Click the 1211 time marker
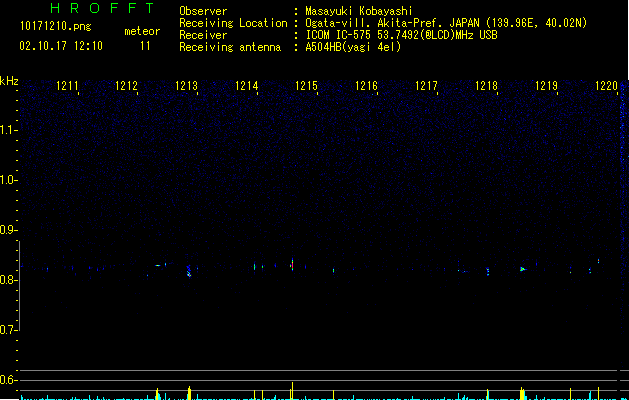Screen dimensions: 629x400 (x=67, y=86)
